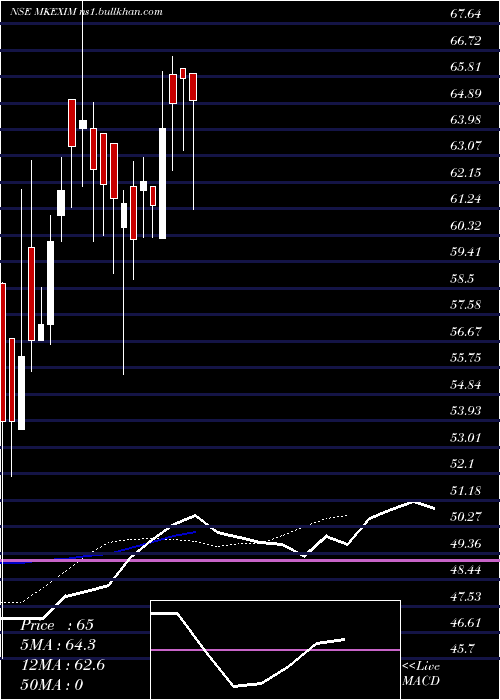500x700 pixels.
Task: Click the 51.18 price axis label
Action: point(466,490)
